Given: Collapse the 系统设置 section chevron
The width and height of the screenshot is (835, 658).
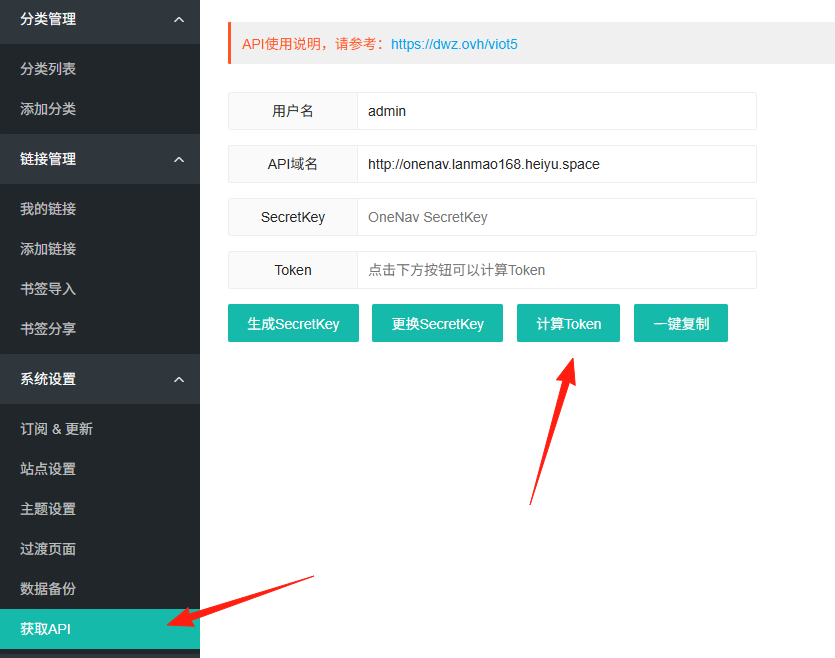Looking at the screenshot, I should [x=179, y=380].
